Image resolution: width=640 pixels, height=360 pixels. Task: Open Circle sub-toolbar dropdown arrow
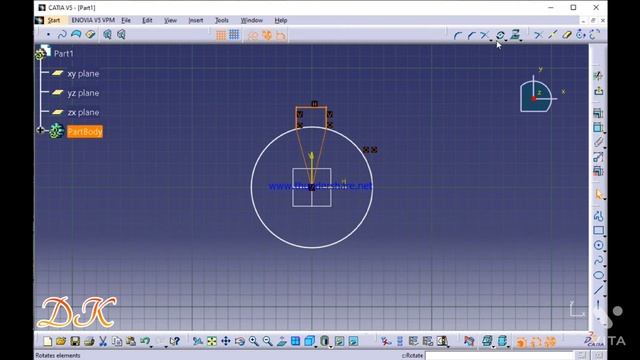click(604, 251)
